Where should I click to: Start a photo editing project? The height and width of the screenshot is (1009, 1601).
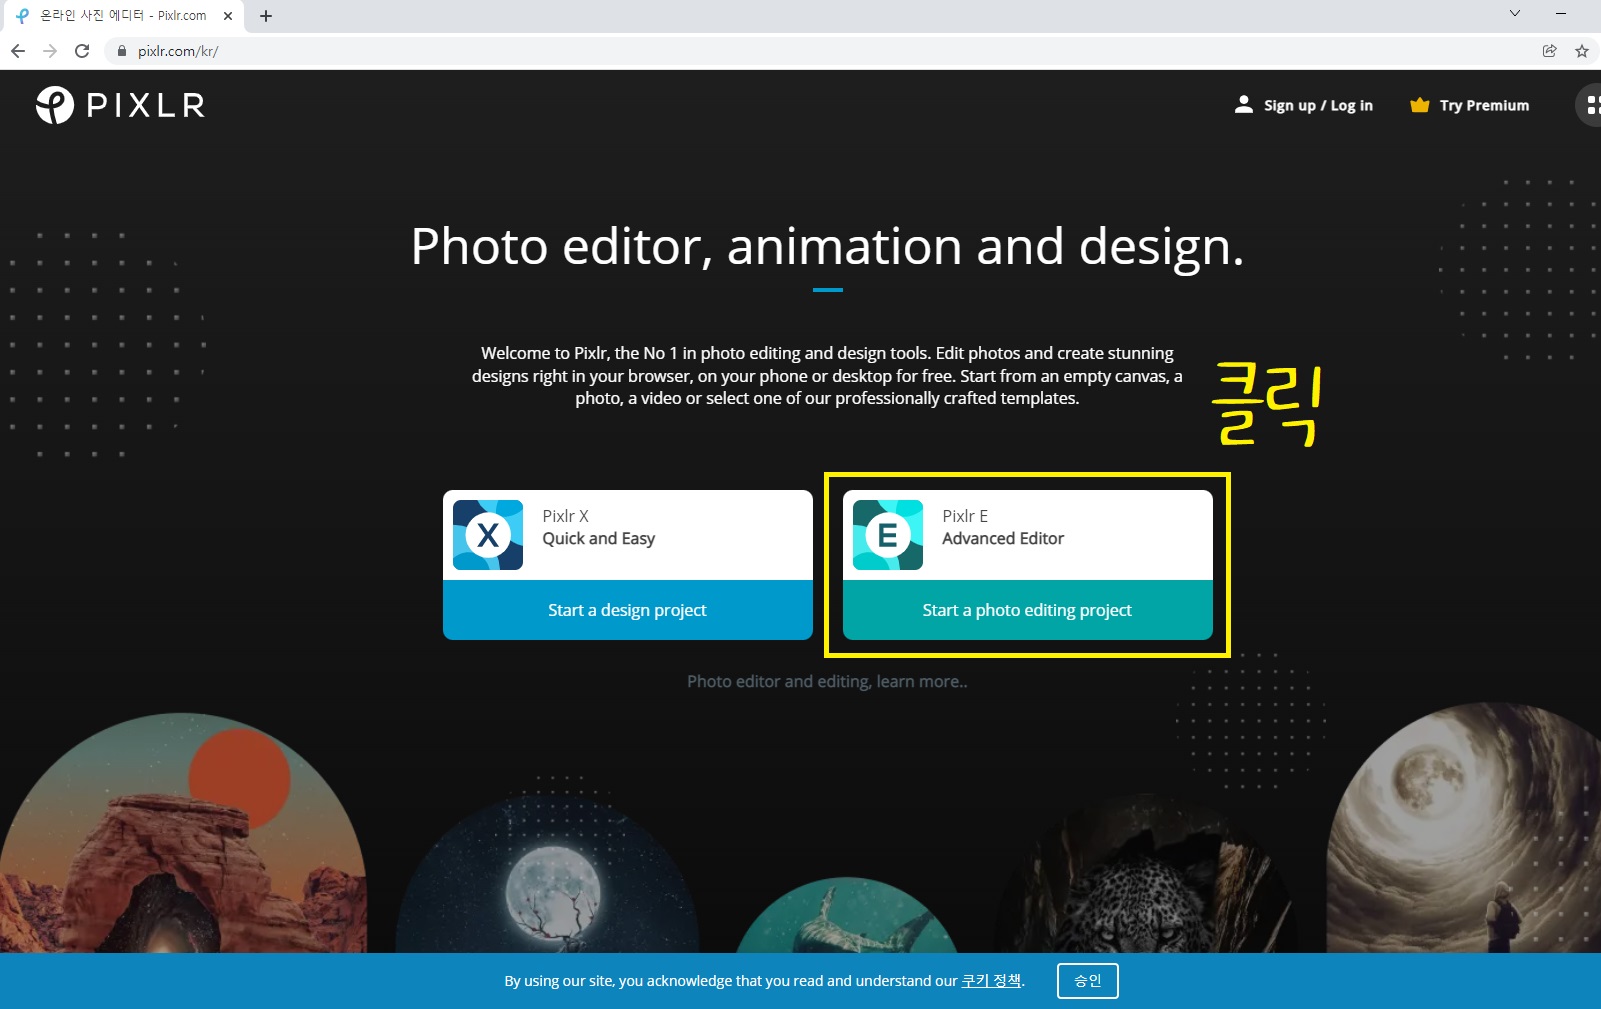[1028, 610]
